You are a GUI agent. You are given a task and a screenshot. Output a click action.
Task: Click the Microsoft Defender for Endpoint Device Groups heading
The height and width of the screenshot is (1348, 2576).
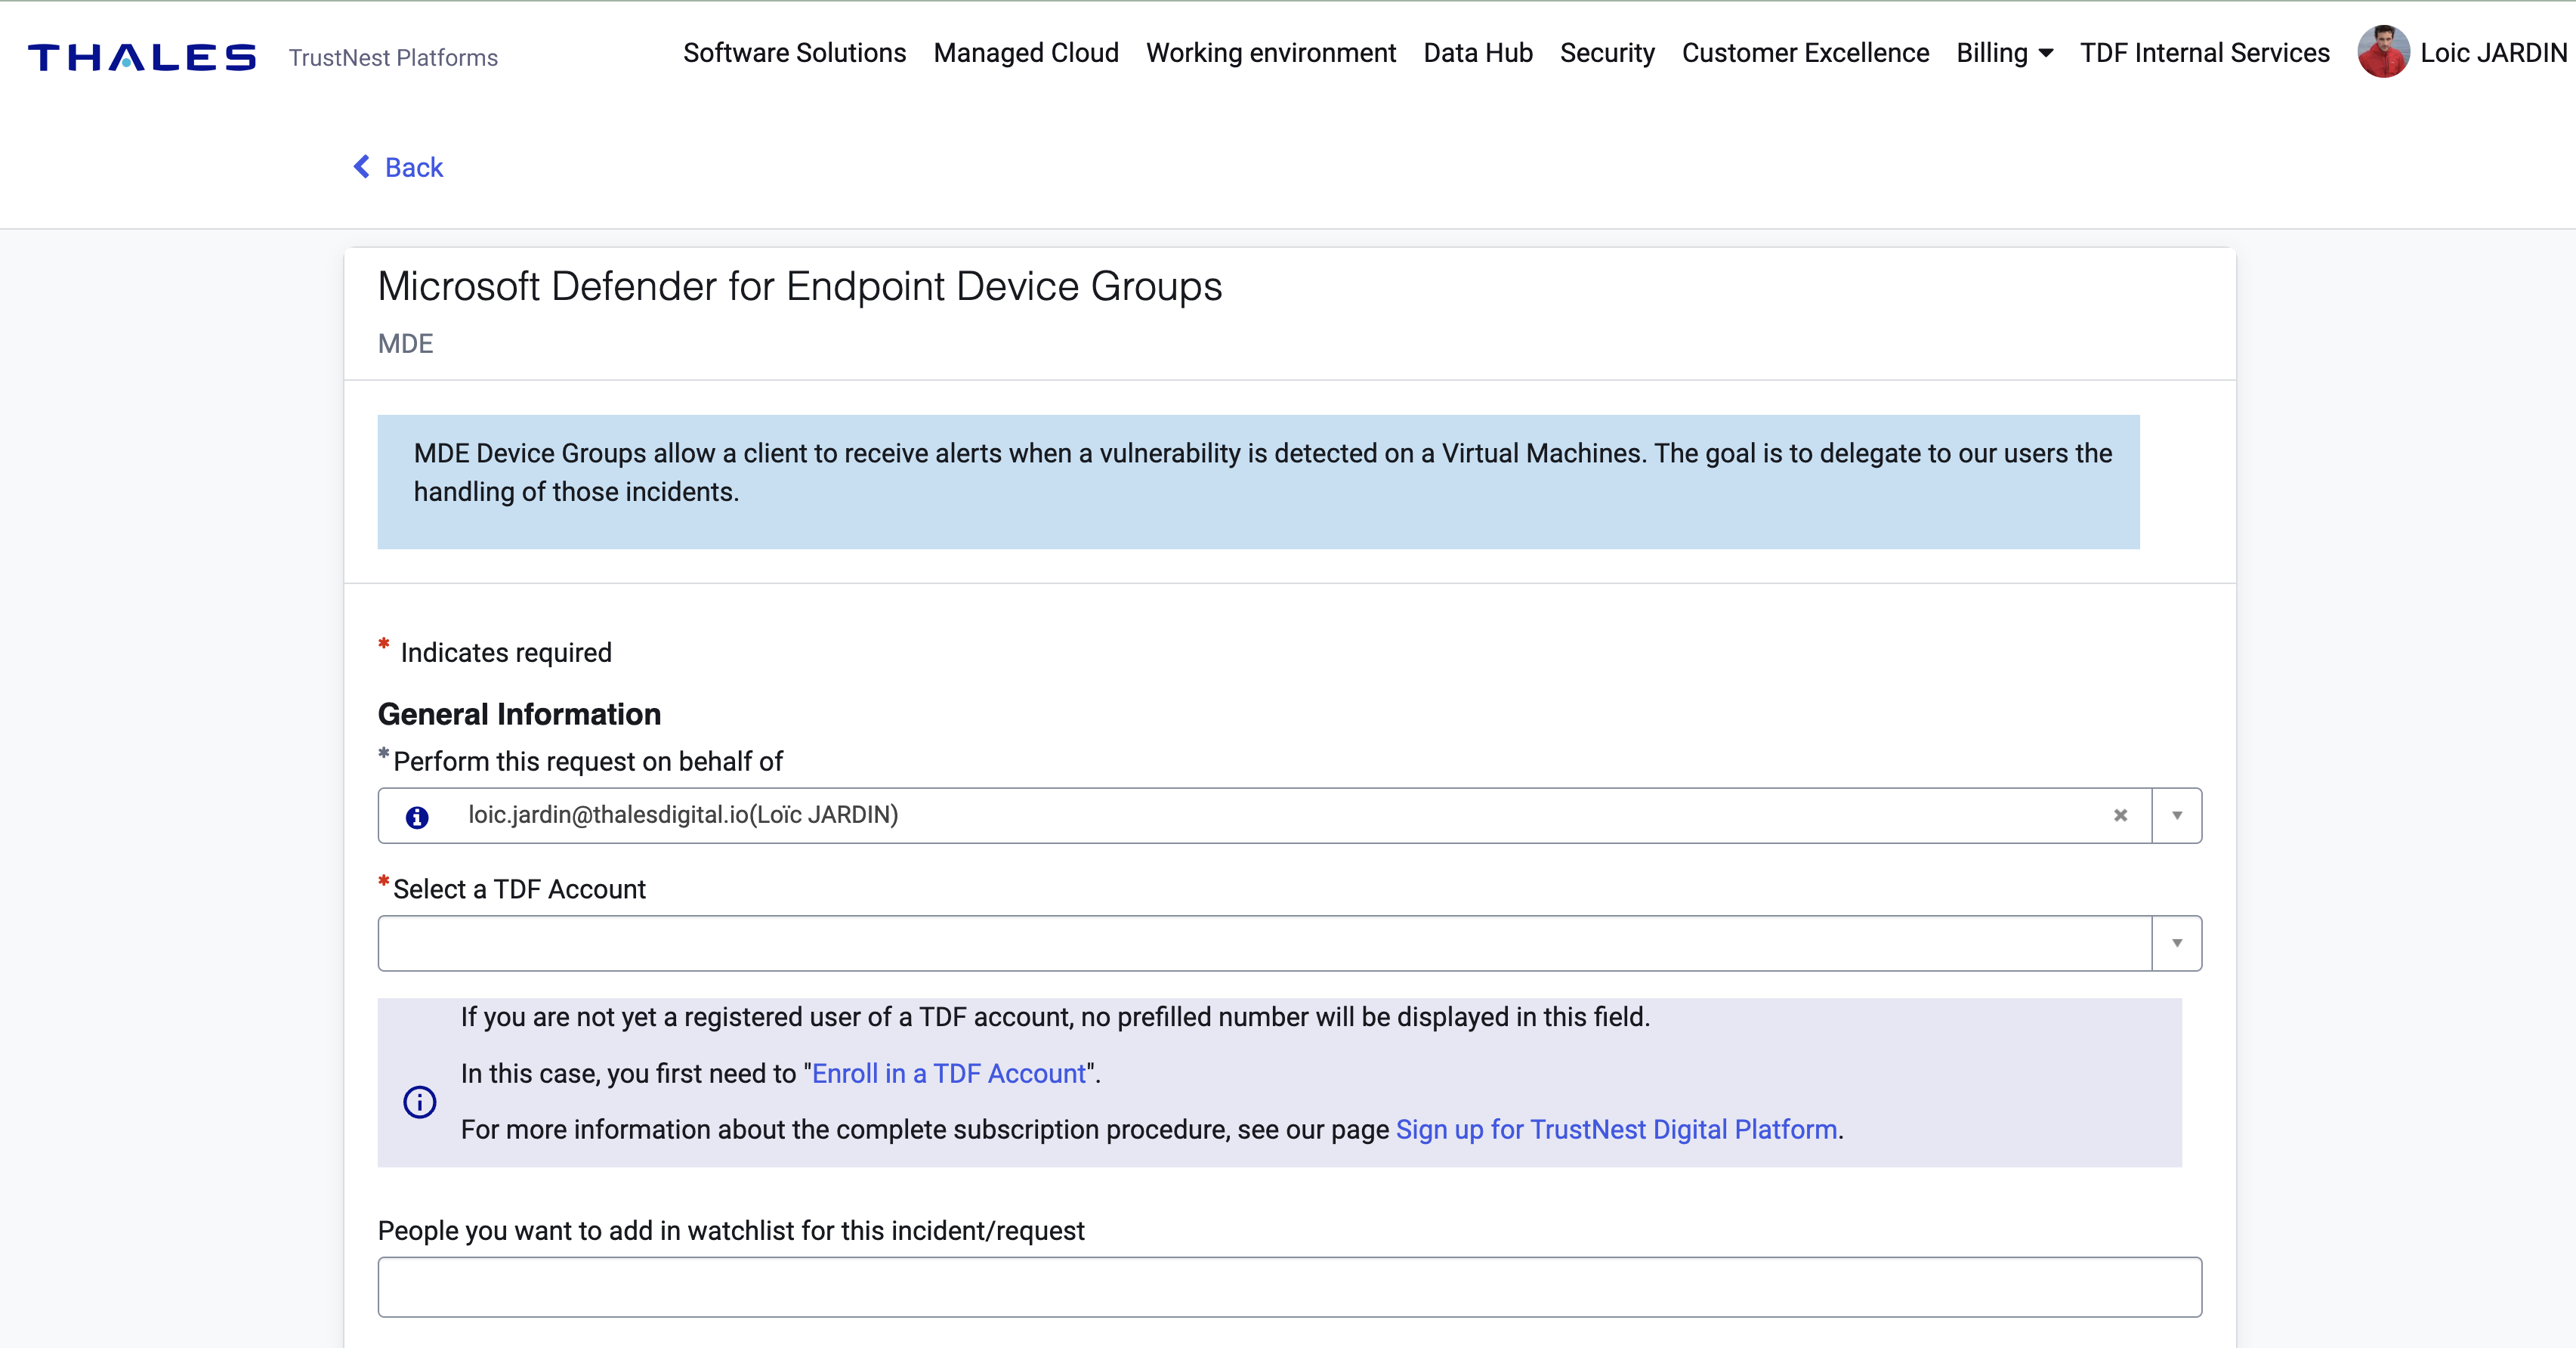(800, 287)
